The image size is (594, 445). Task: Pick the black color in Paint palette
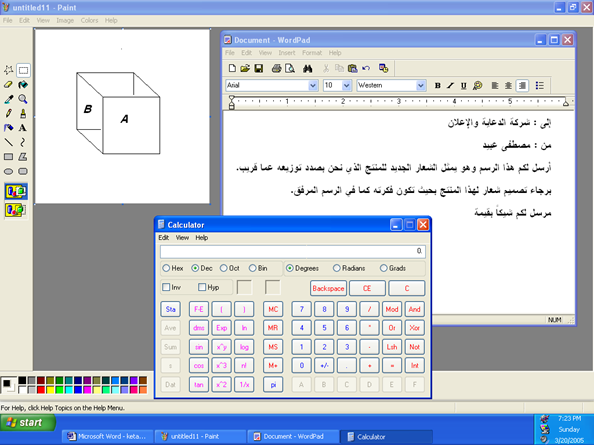pyautogui.click(x=22, y=380)
